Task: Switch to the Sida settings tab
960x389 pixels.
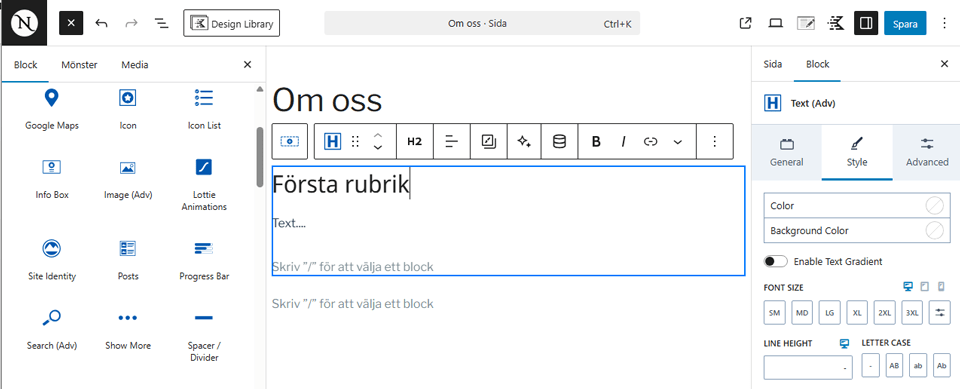Action: point(773,64)
